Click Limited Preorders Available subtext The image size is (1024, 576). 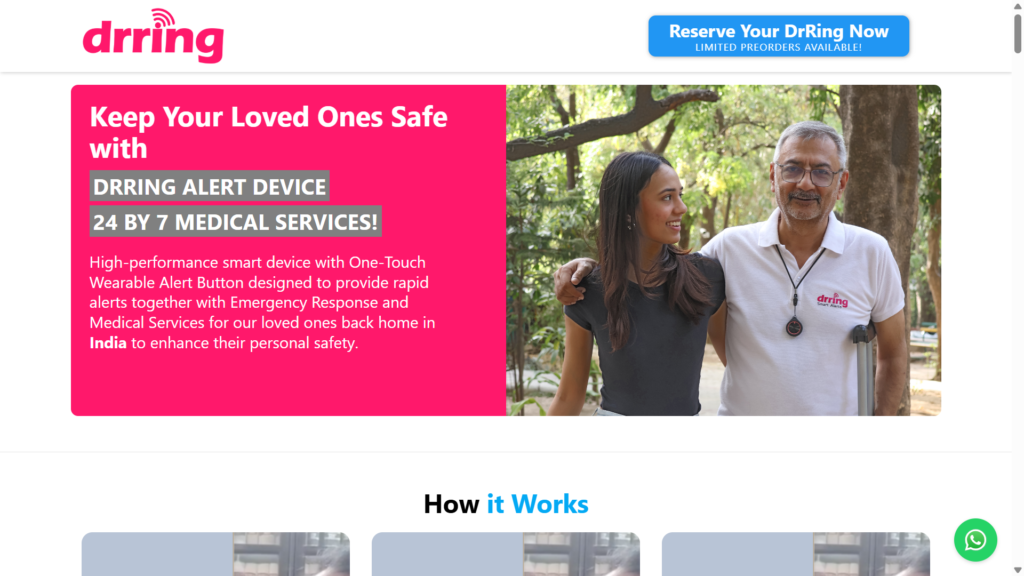click(x=778, y=47)
